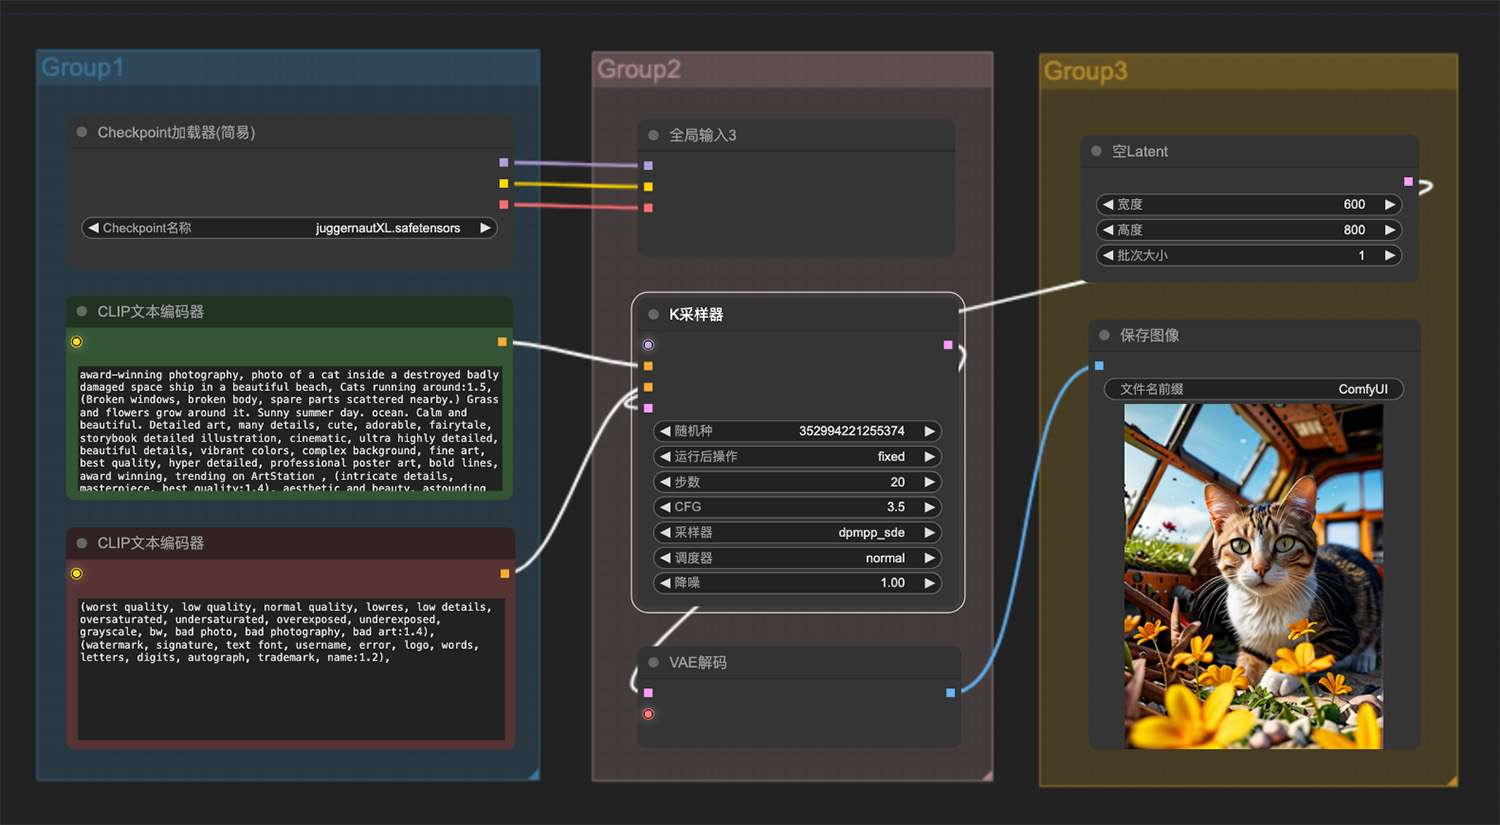Select next checkpoint with Checkpoint名称 right arrow
Image resolution: width=1500 pixels, height=825 pixels.
pos(485,228)
